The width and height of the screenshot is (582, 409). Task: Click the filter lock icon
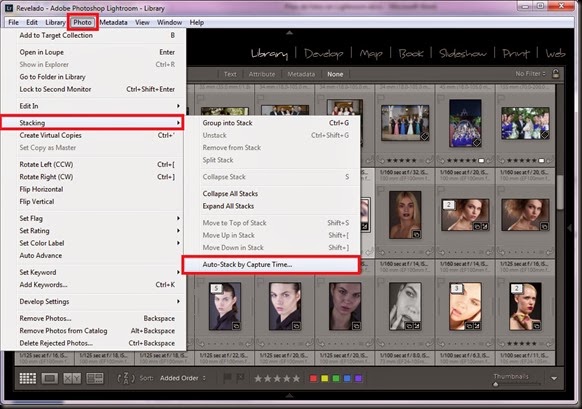556,73
